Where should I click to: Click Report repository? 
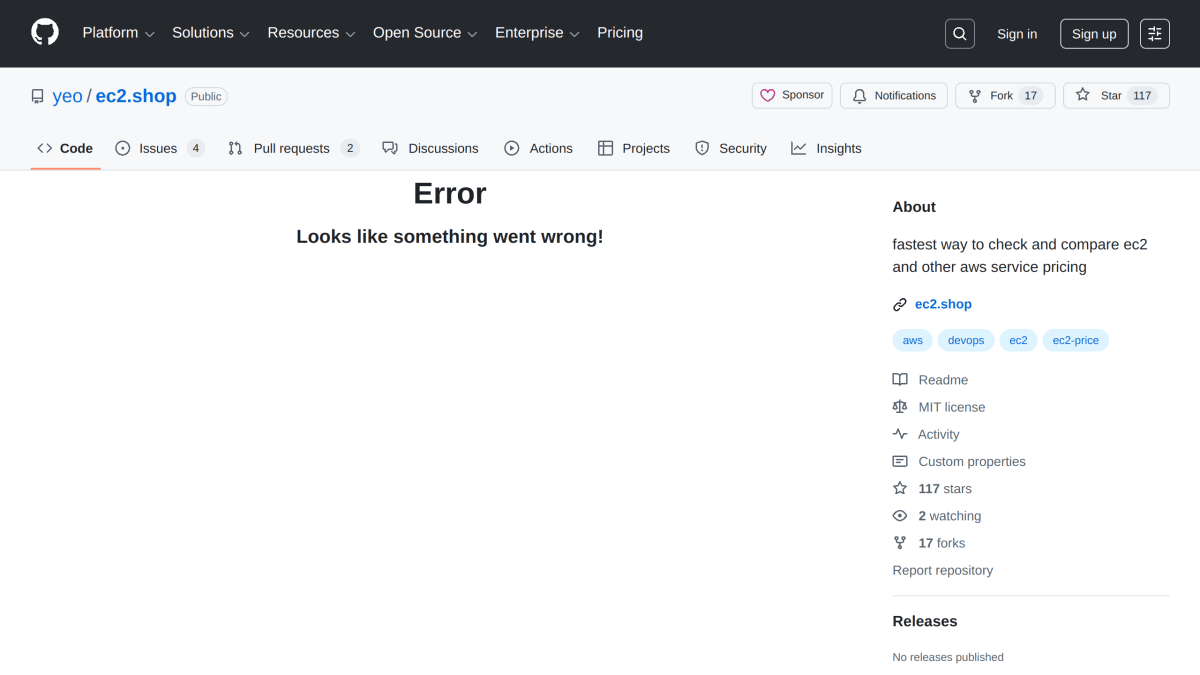pos(943,570)
